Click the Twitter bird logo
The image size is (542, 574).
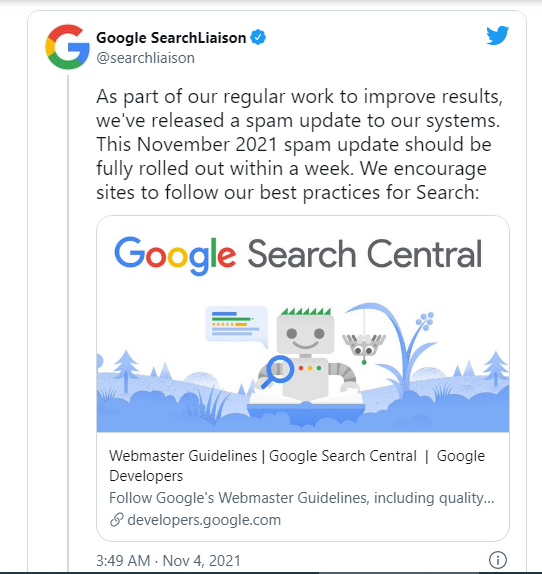(497, 35)
